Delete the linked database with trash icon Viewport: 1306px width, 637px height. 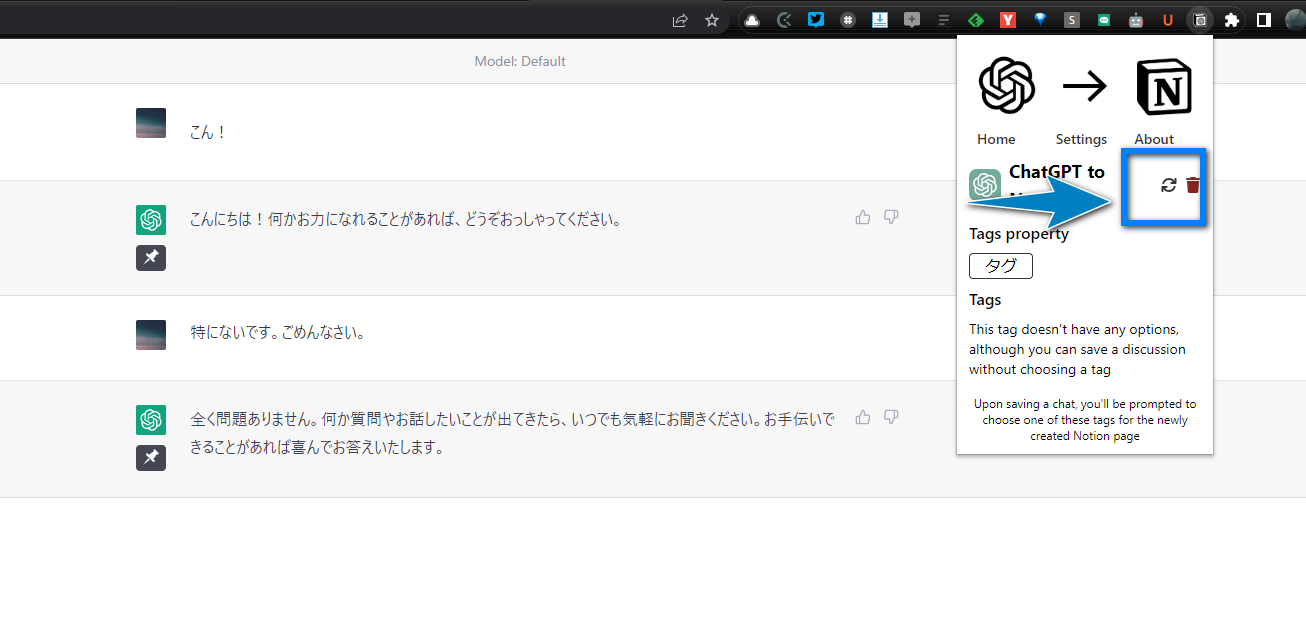click(1193, 185)
